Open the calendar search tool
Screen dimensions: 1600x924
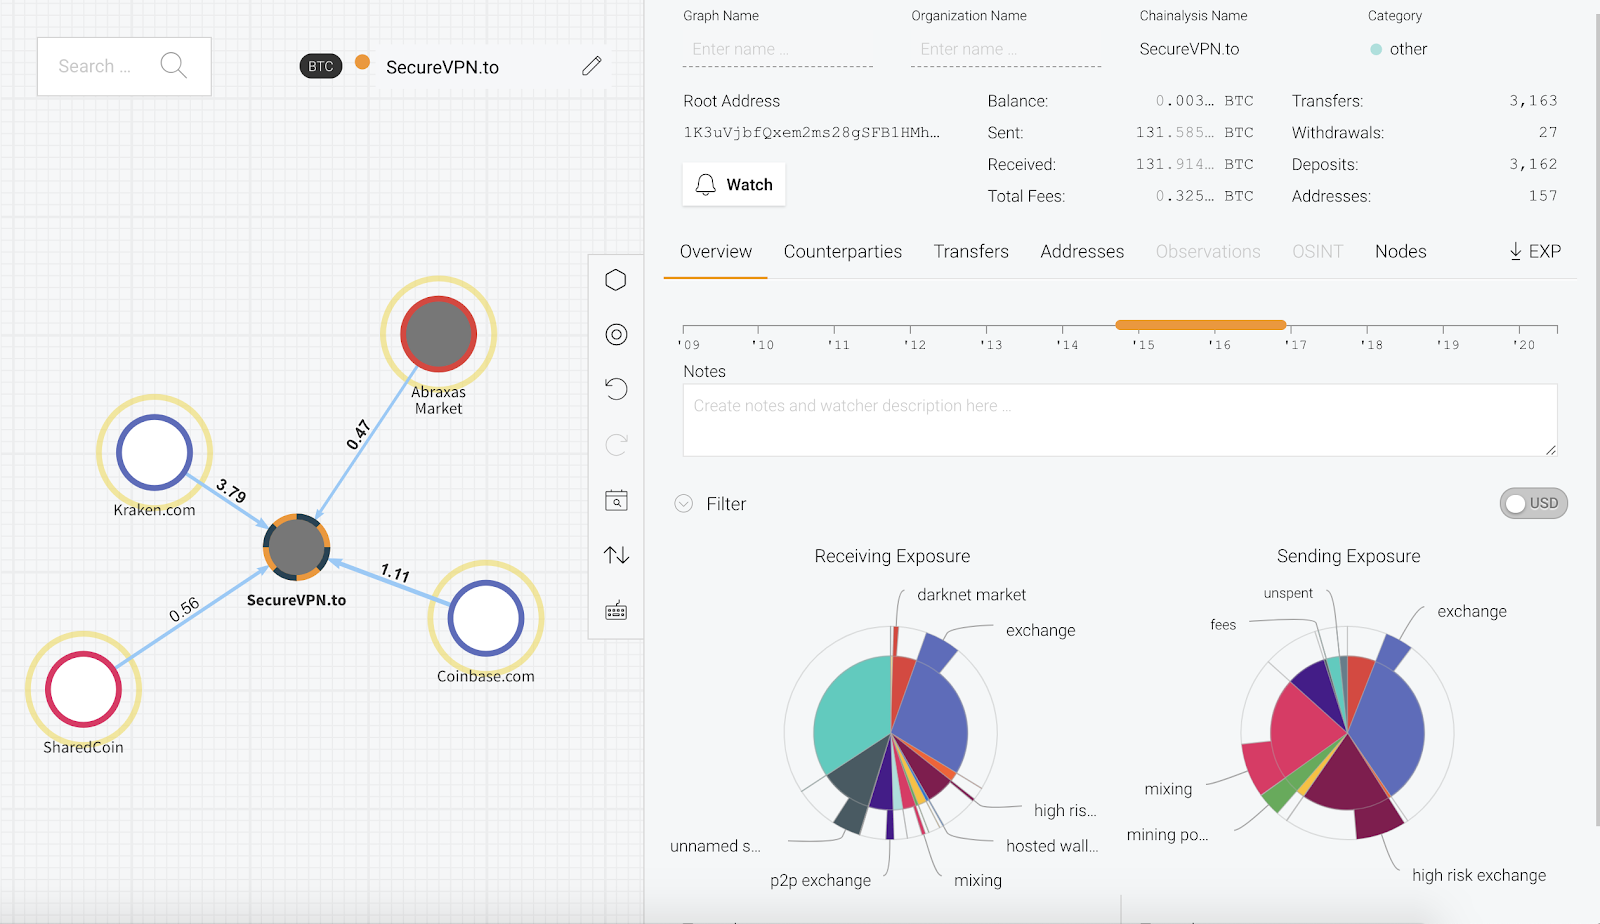coord(616,500)
